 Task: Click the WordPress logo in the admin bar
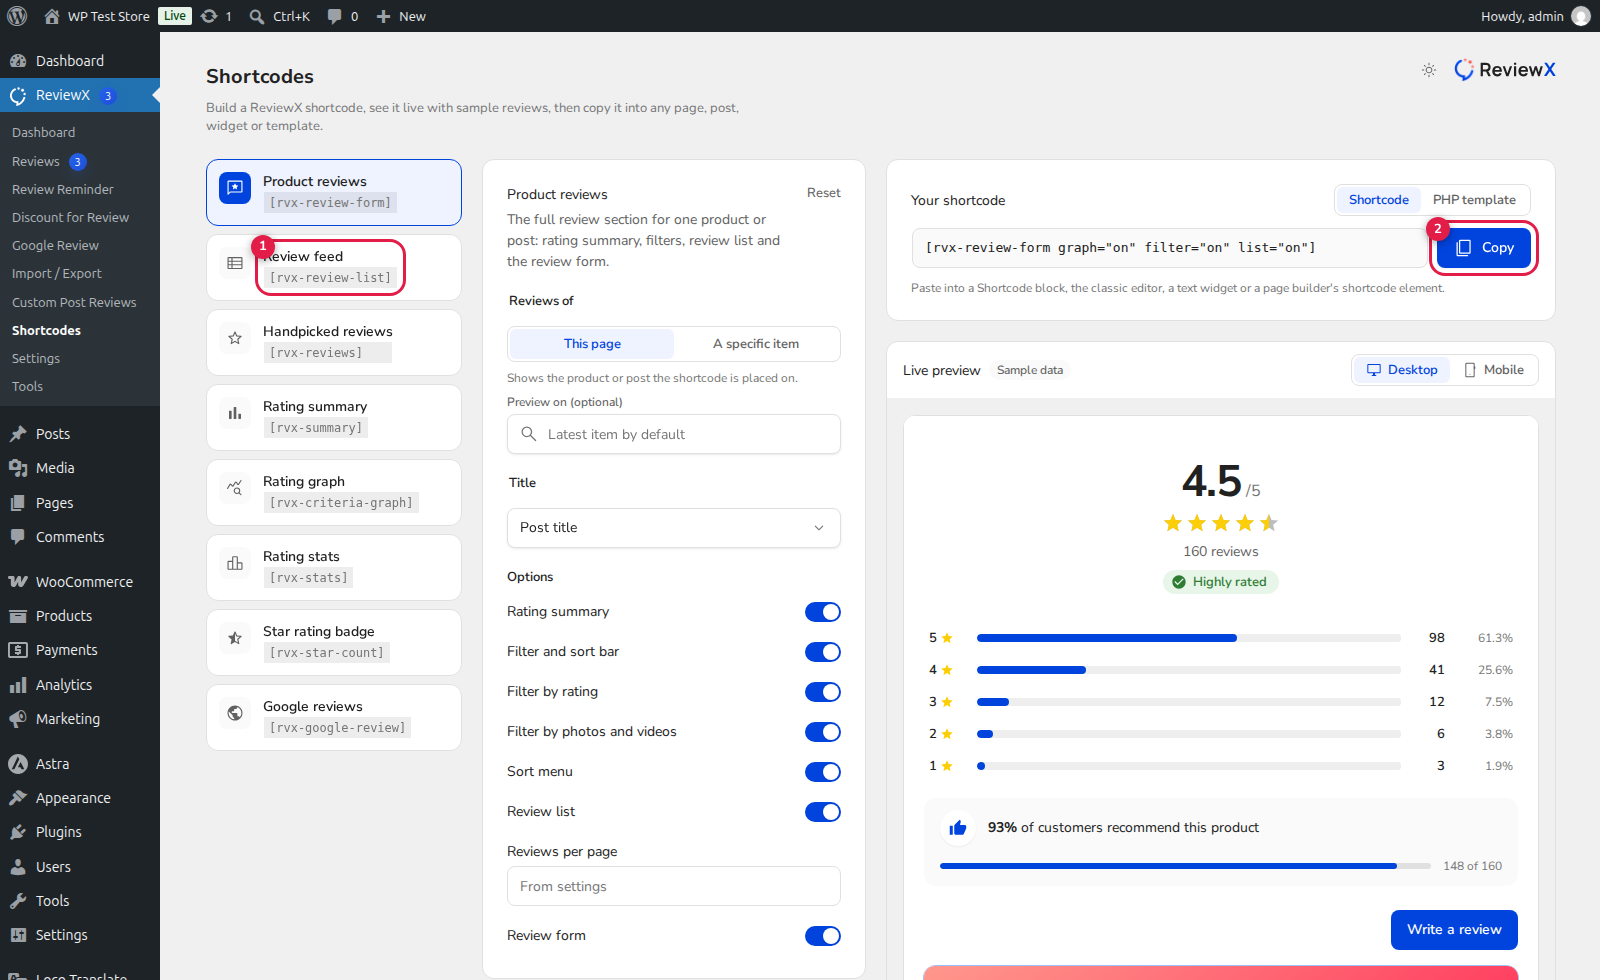(17, 16)
